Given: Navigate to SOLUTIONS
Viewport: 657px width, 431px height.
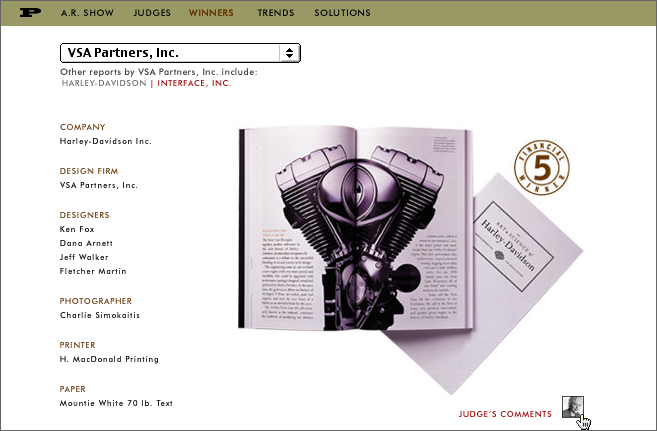Looking at the screenshot, I should (x=342, y=13).
